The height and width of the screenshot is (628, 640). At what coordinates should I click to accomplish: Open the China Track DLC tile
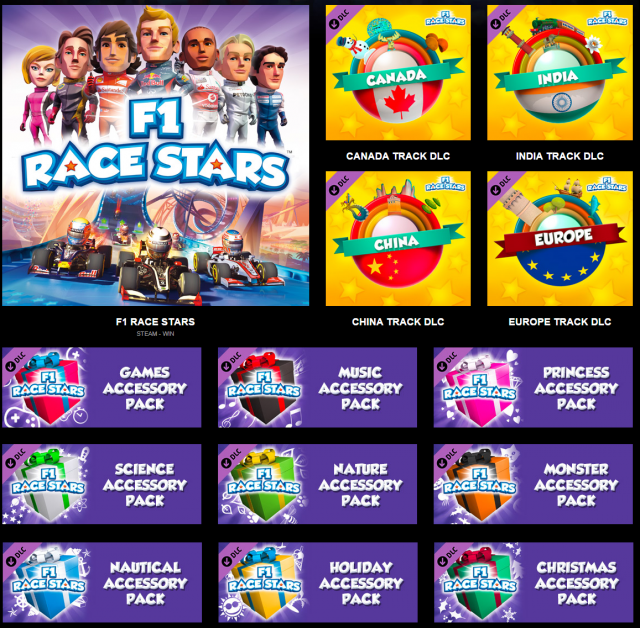398,238
